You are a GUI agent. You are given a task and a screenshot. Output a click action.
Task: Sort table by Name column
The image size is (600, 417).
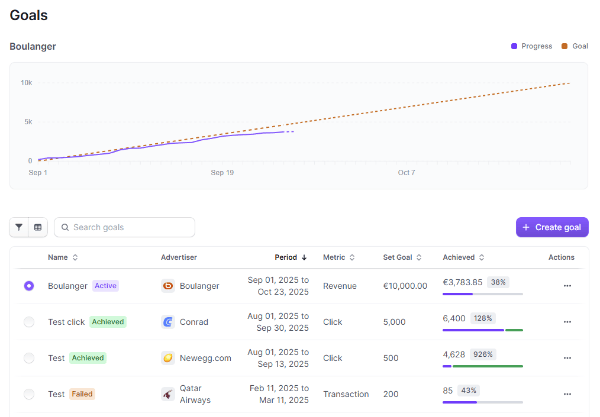(62, 257)
